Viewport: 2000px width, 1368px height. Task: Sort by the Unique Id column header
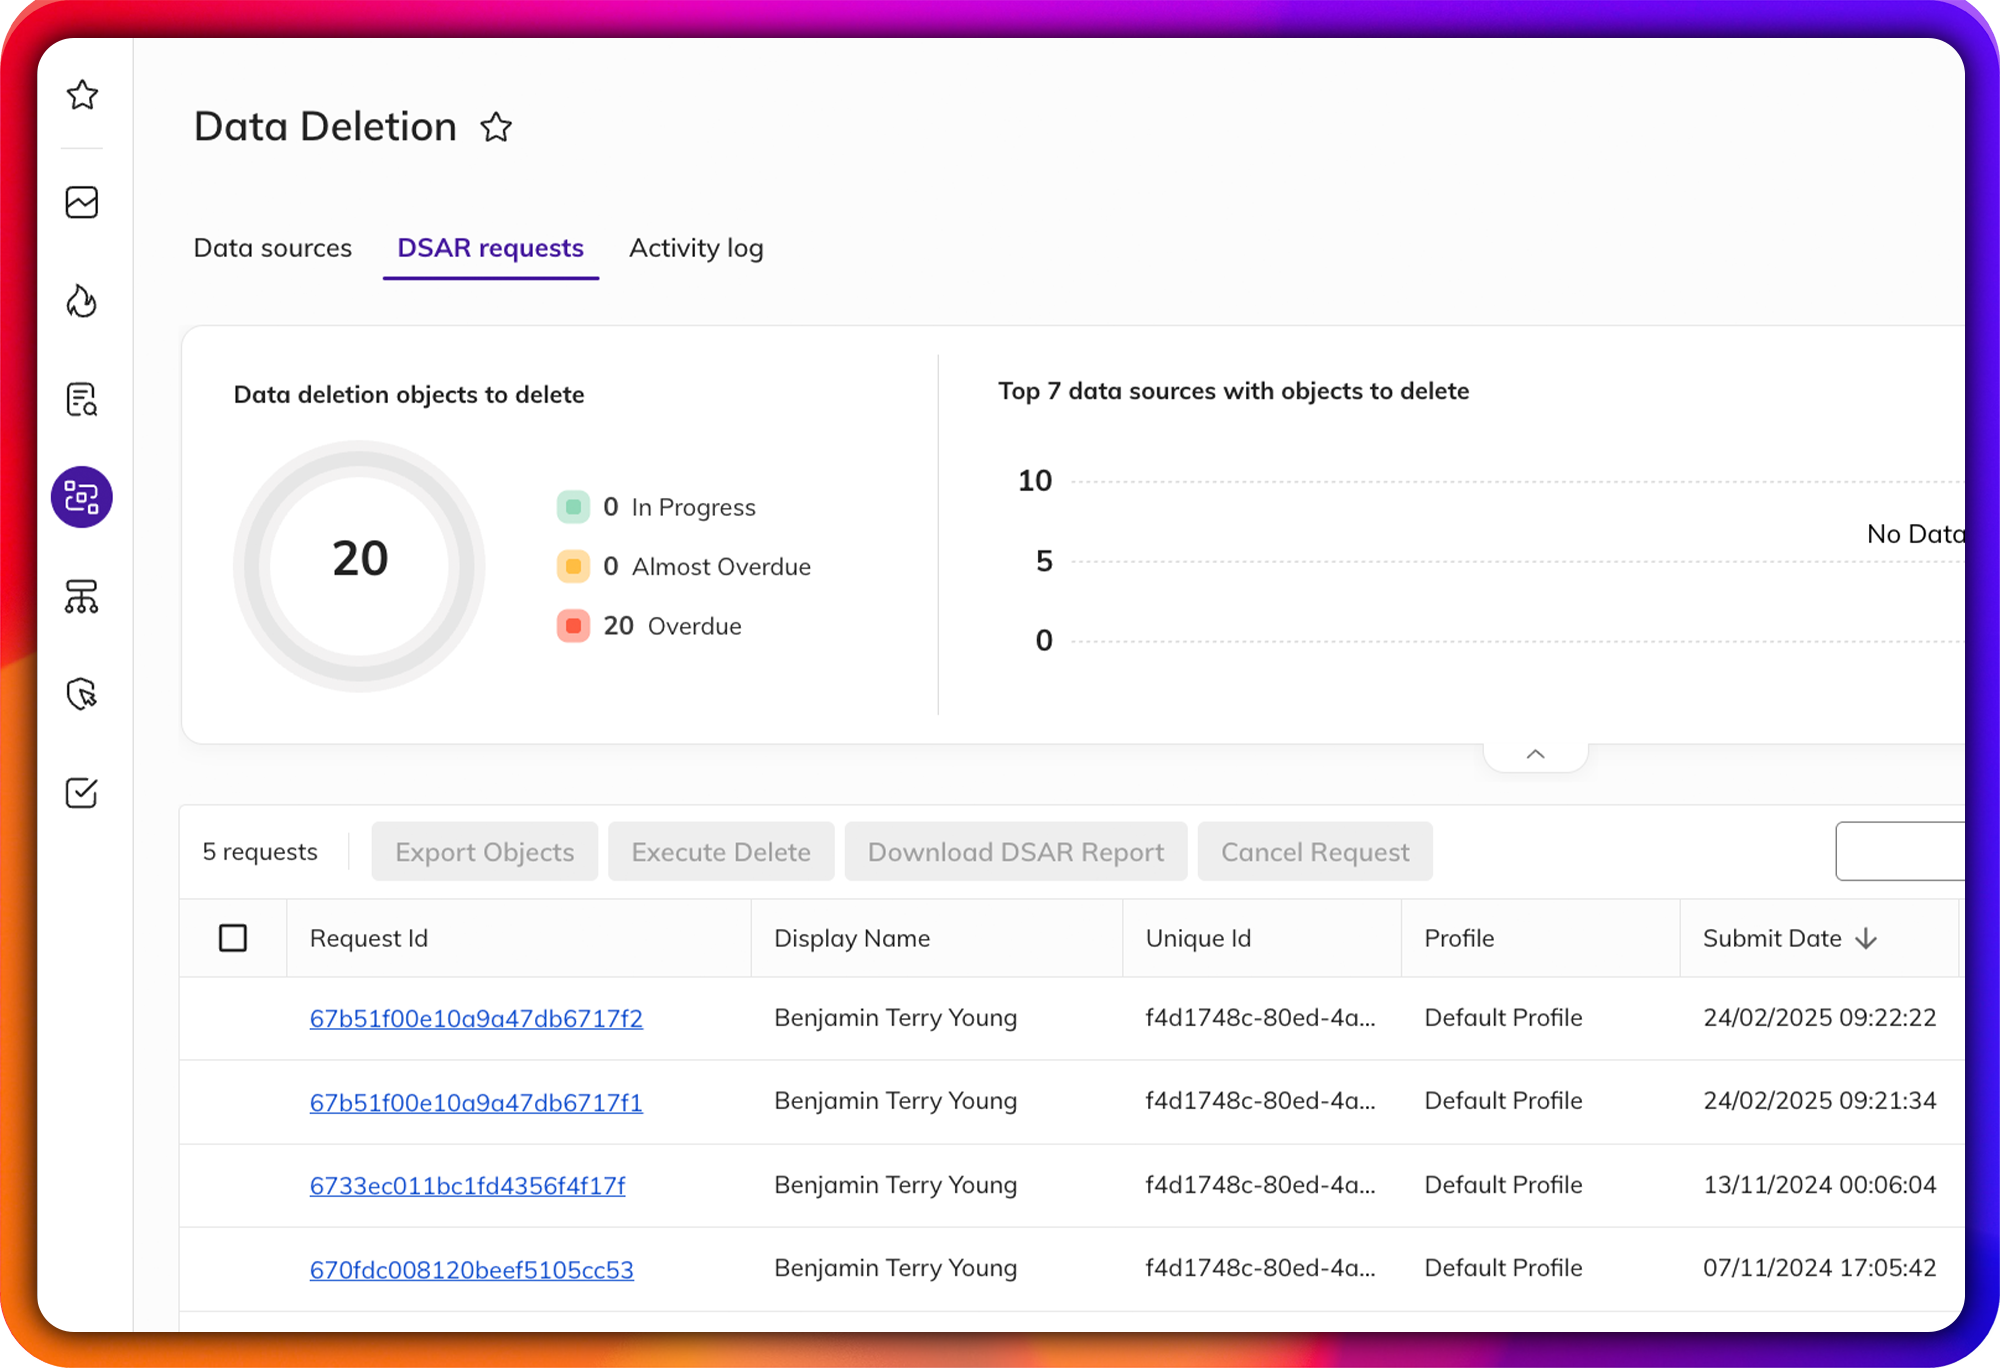tap(1198, 938)
